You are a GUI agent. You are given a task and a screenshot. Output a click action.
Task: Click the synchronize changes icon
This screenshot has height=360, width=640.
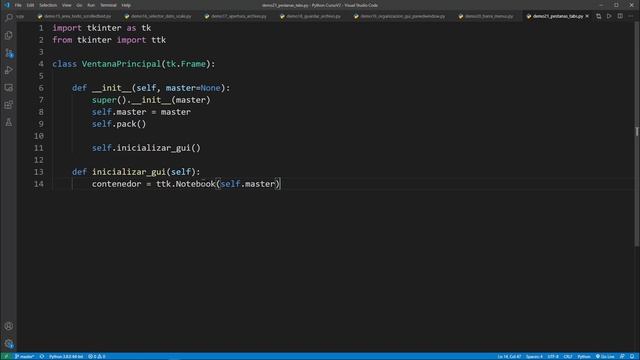(42, 356)
